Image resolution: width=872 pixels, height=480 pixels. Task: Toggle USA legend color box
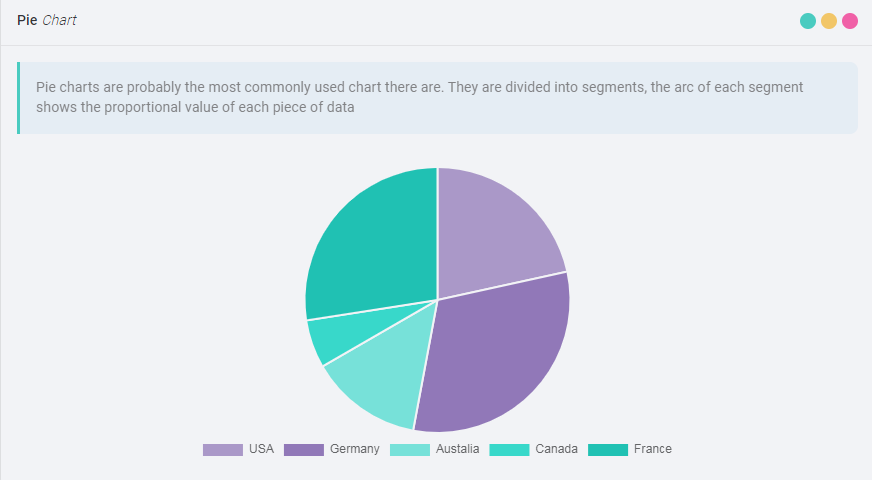coord(222,450)
